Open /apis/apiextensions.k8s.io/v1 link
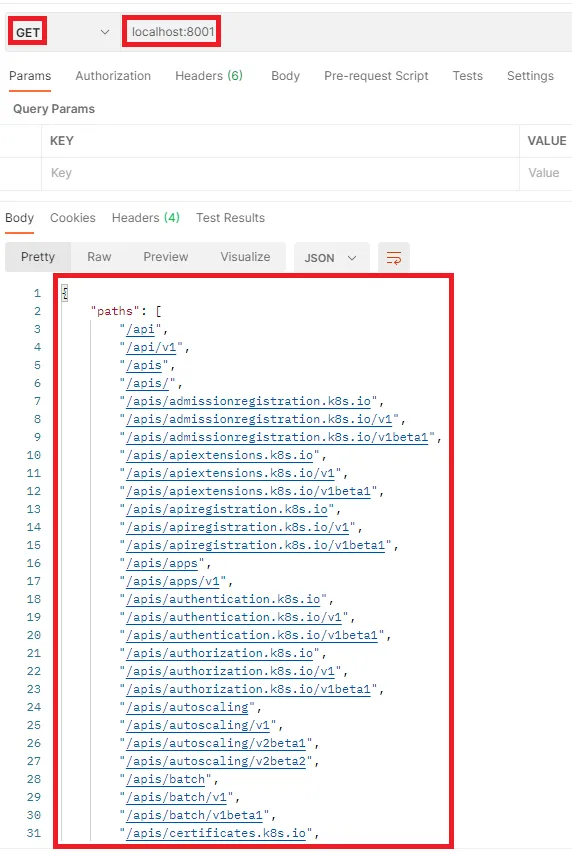This screenshot has height=855, width=572. pyautogui.click(x=230, y=473)
